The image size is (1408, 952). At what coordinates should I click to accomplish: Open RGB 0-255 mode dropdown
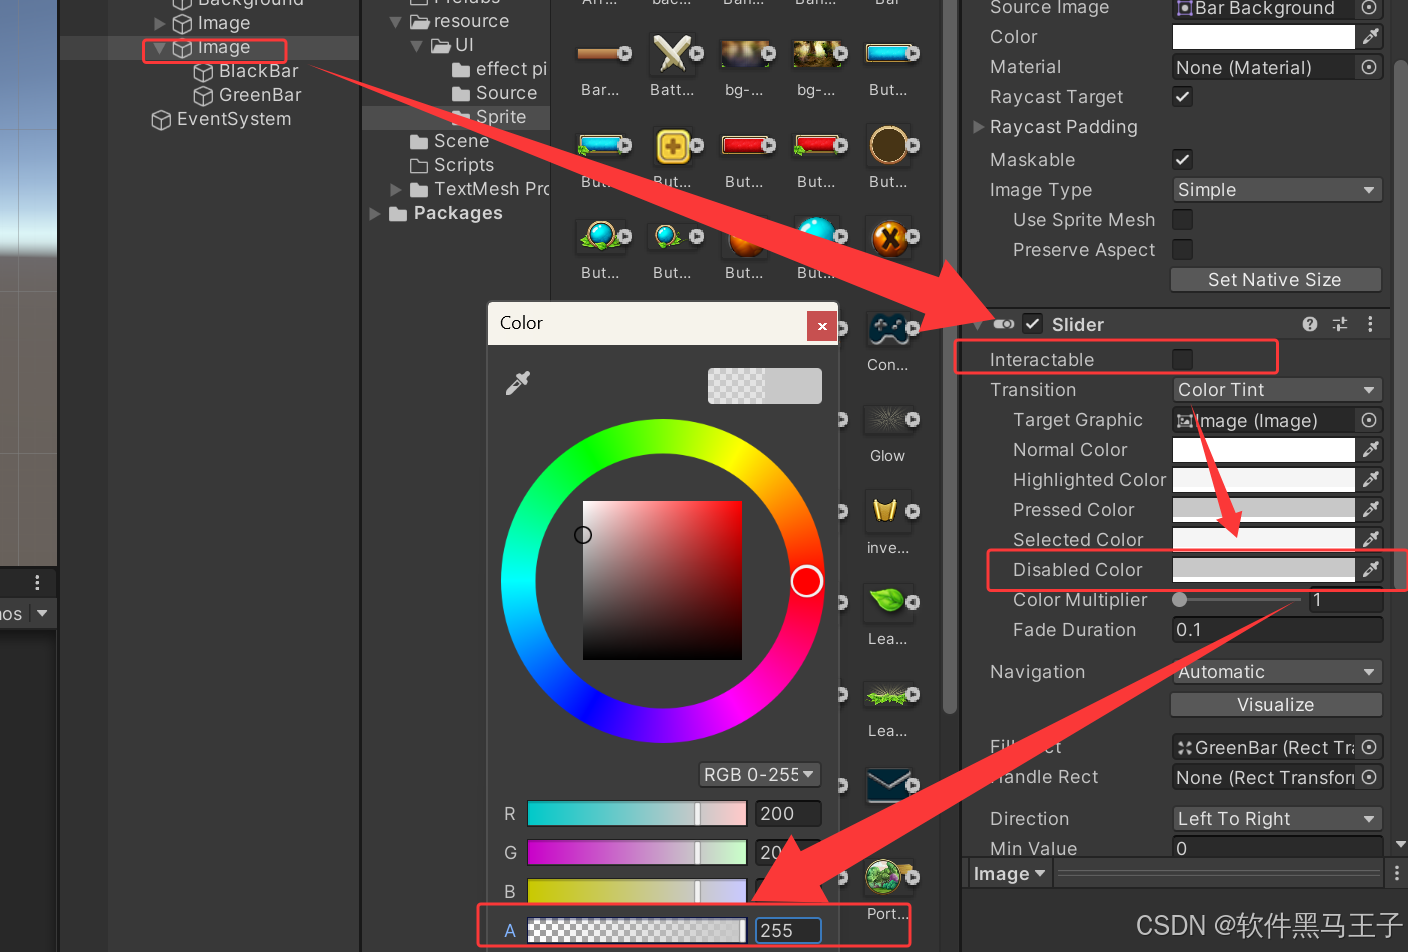[x=759, y=775]
